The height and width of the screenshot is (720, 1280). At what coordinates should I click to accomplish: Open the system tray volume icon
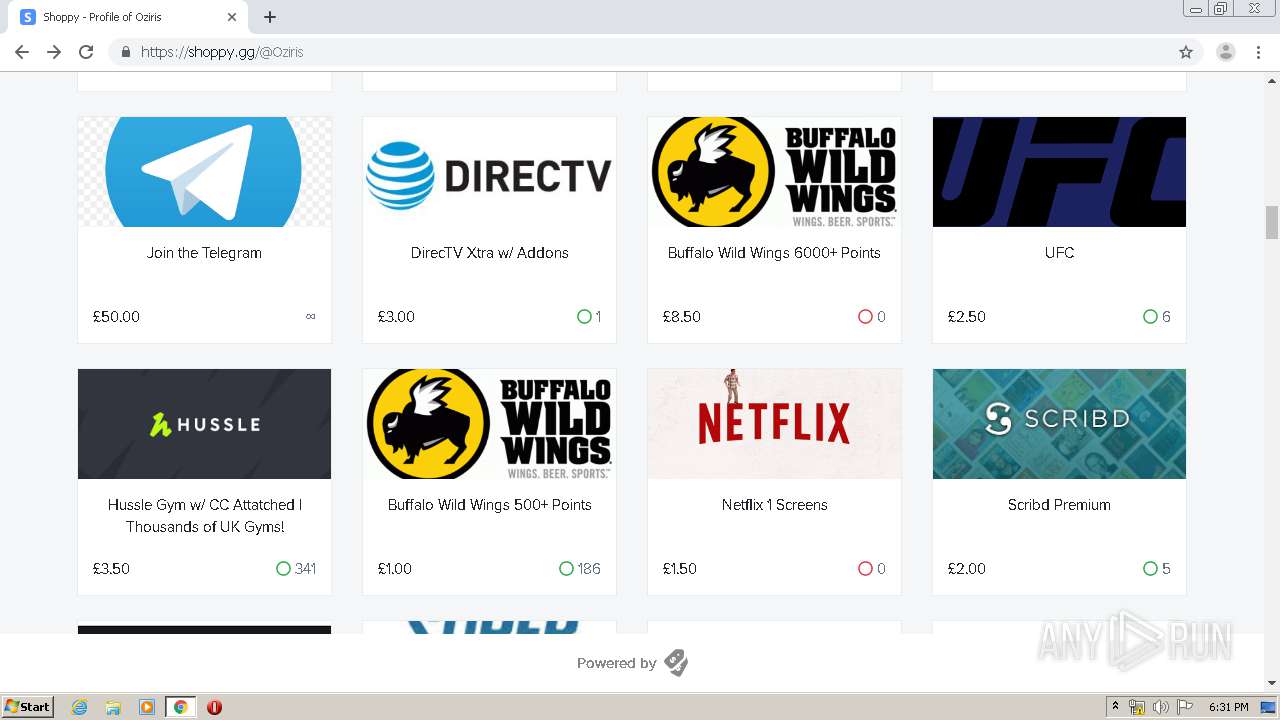(x=1161, y=707)
